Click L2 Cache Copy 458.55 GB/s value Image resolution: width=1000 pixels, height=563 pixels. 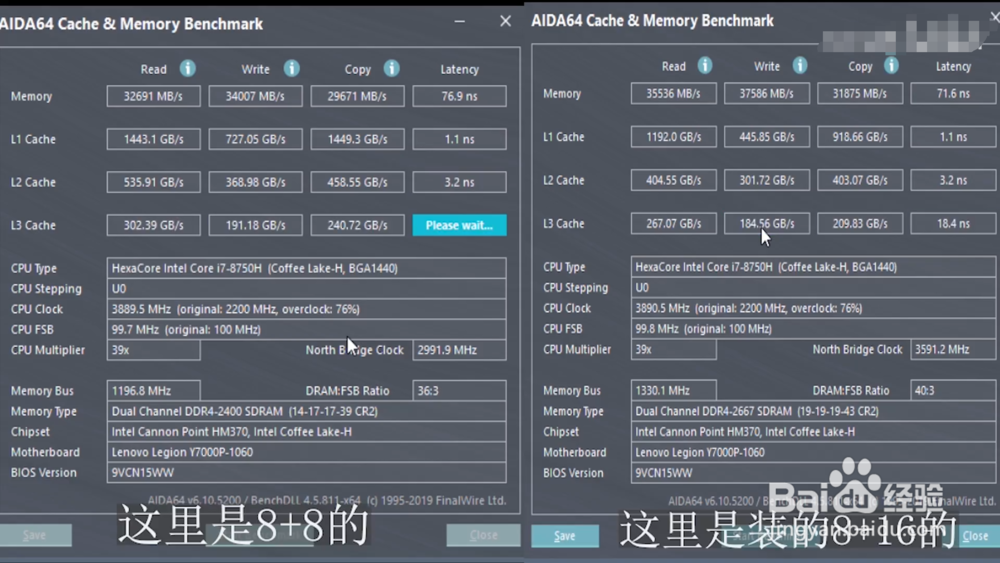(x=357, y=182)
